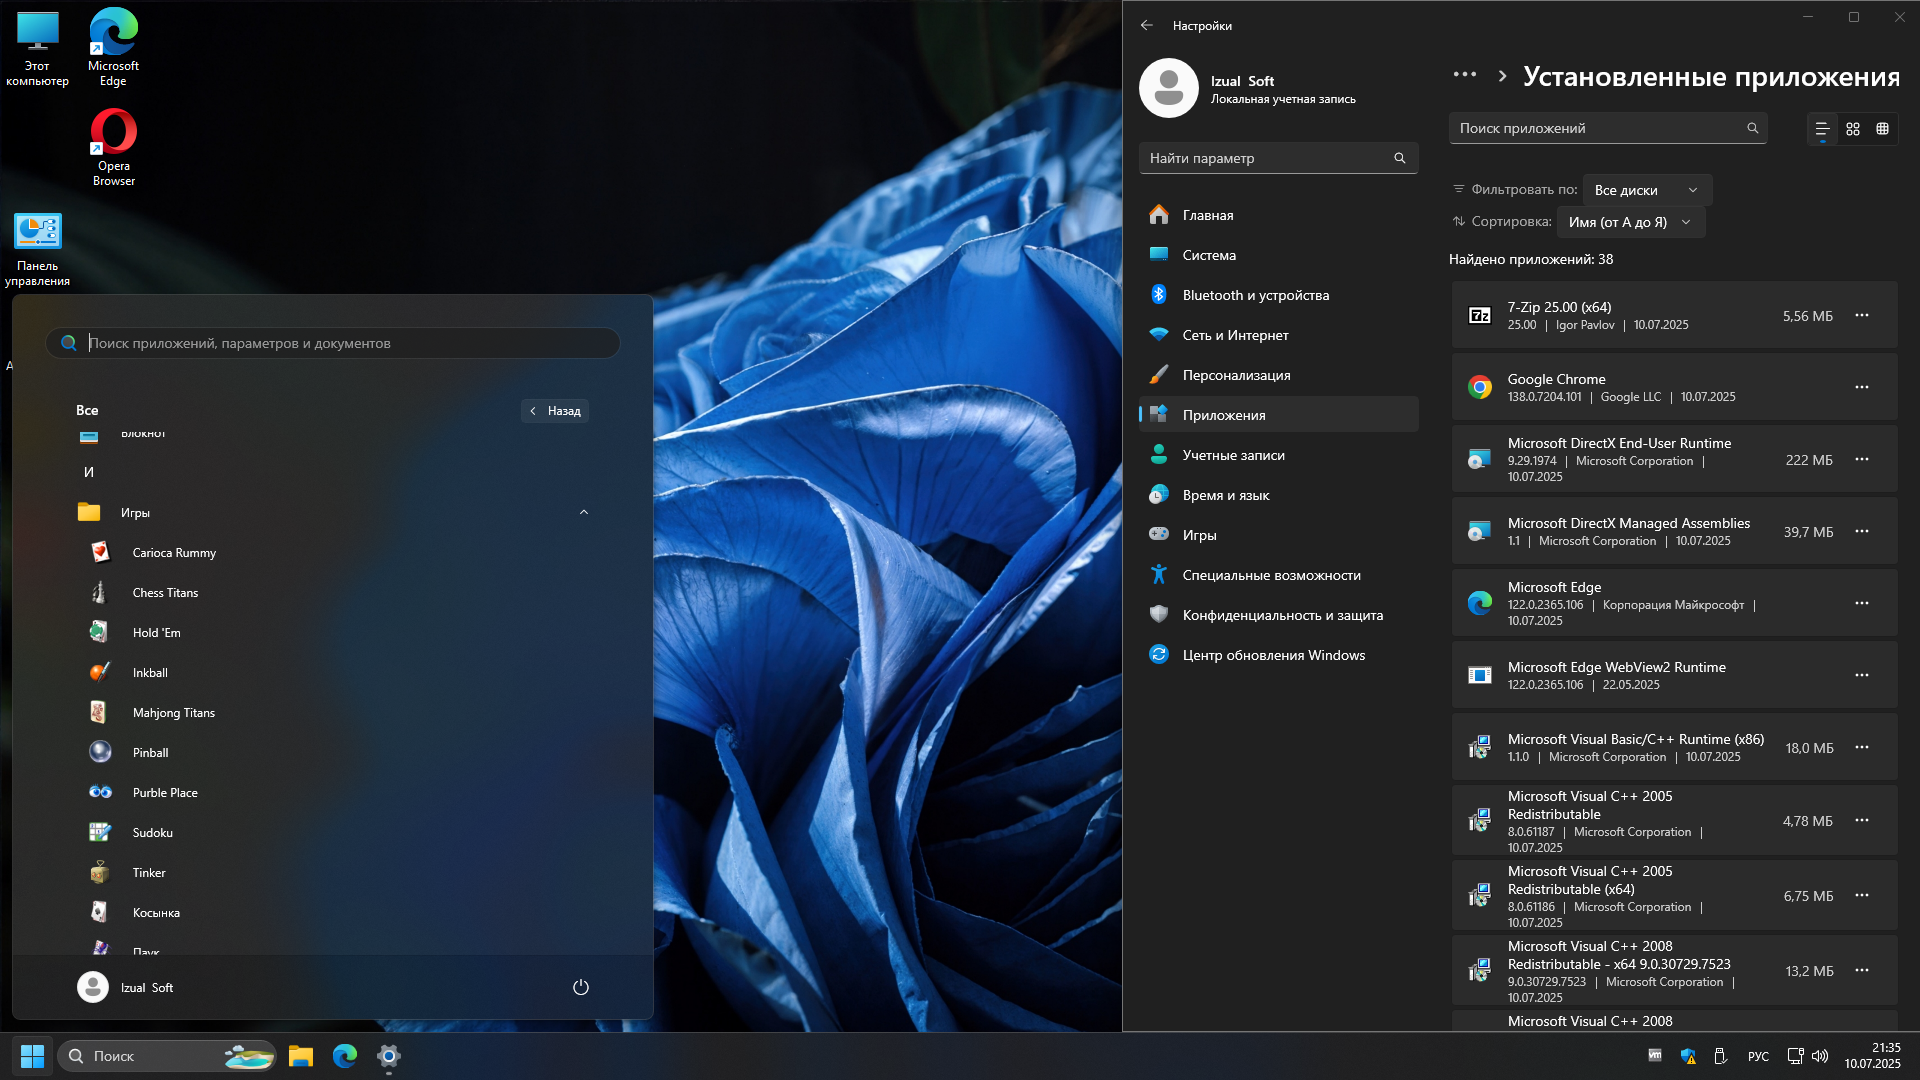Viewport: 1920px width, 1080px height.
Task: Open more options for Visual Basic/C++ Runtime (x86)
Action: click(x=1862, y=748)
